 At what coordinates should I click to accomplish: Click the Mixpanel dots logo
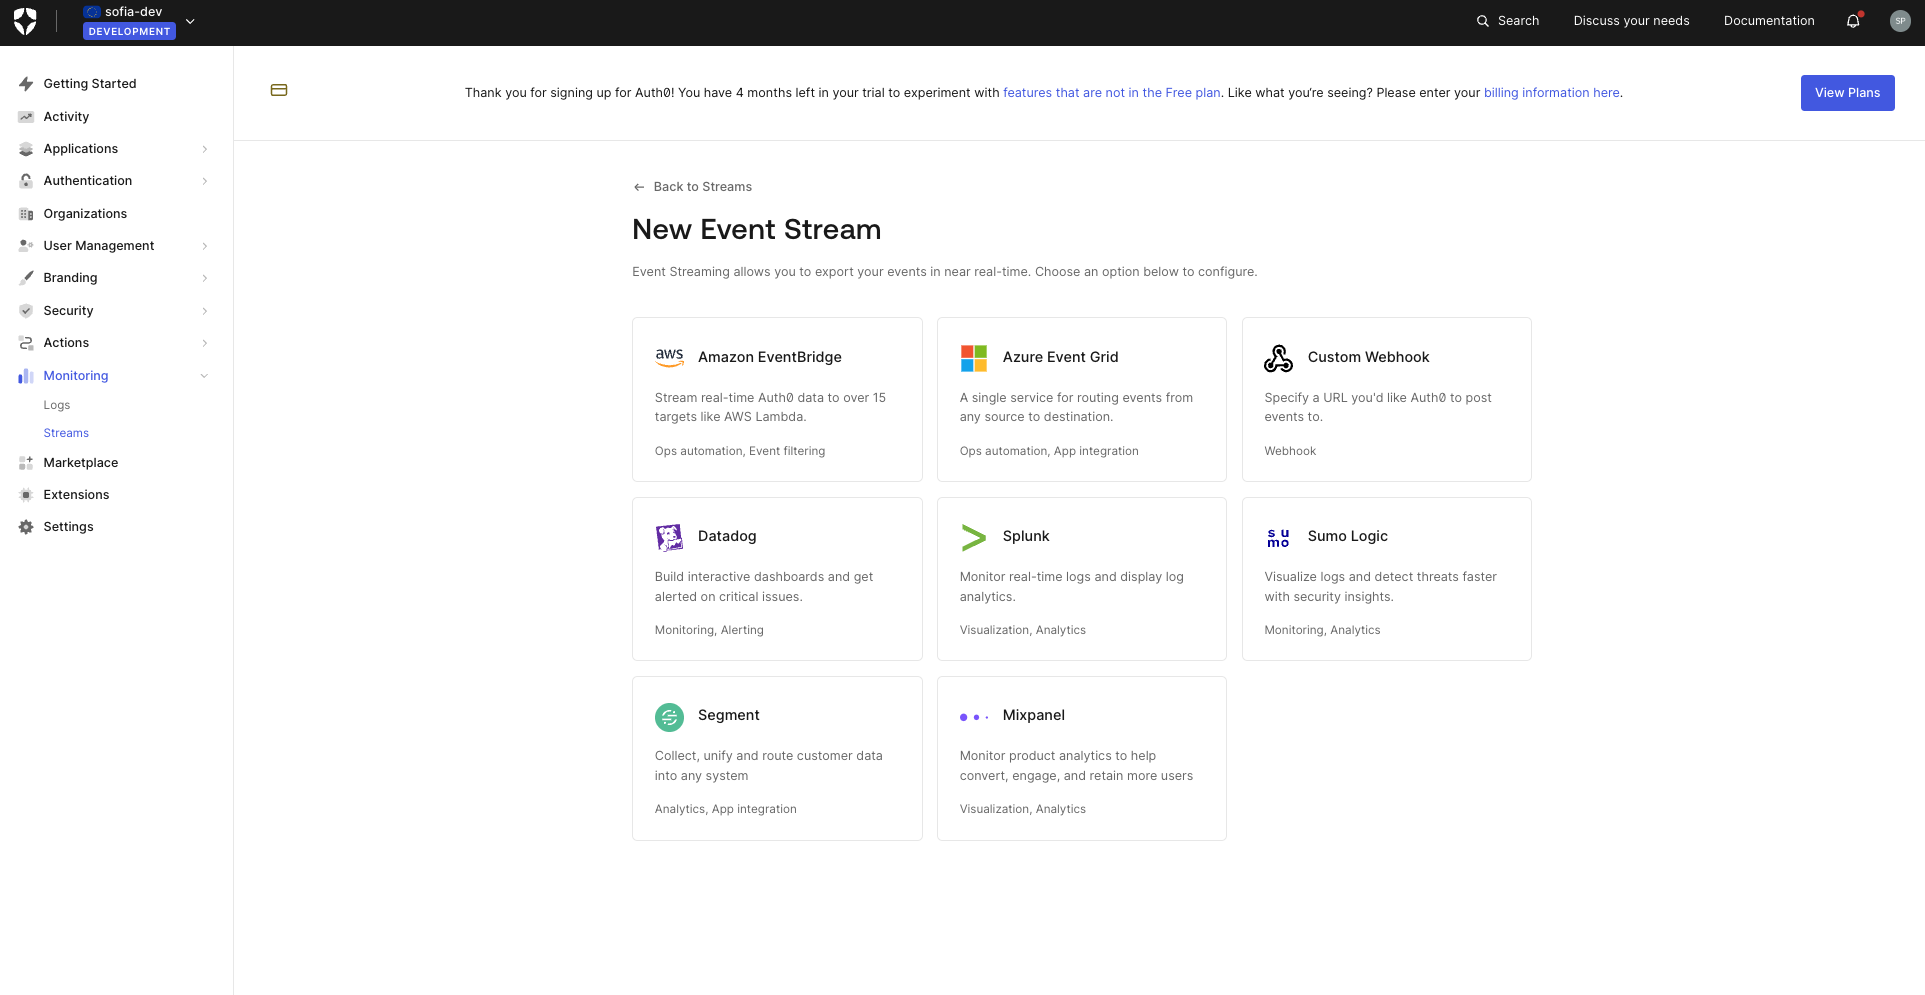[974, 717]
